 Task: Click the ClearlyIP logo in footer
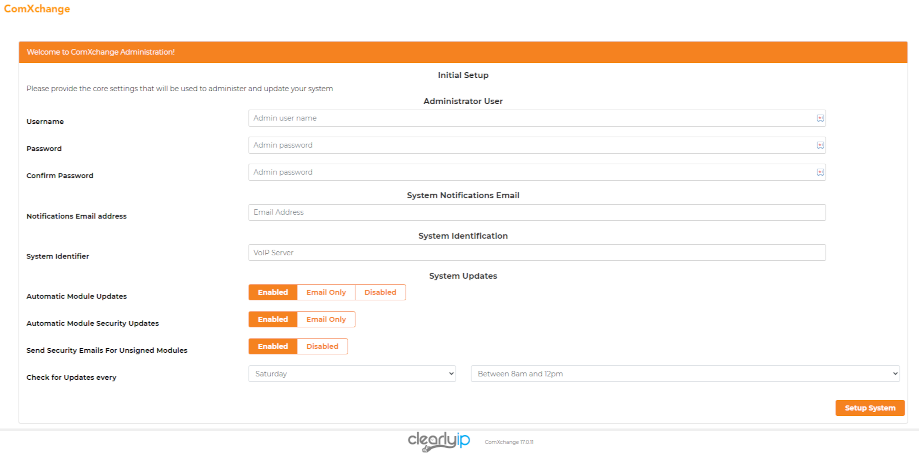[x=438, y=440]
